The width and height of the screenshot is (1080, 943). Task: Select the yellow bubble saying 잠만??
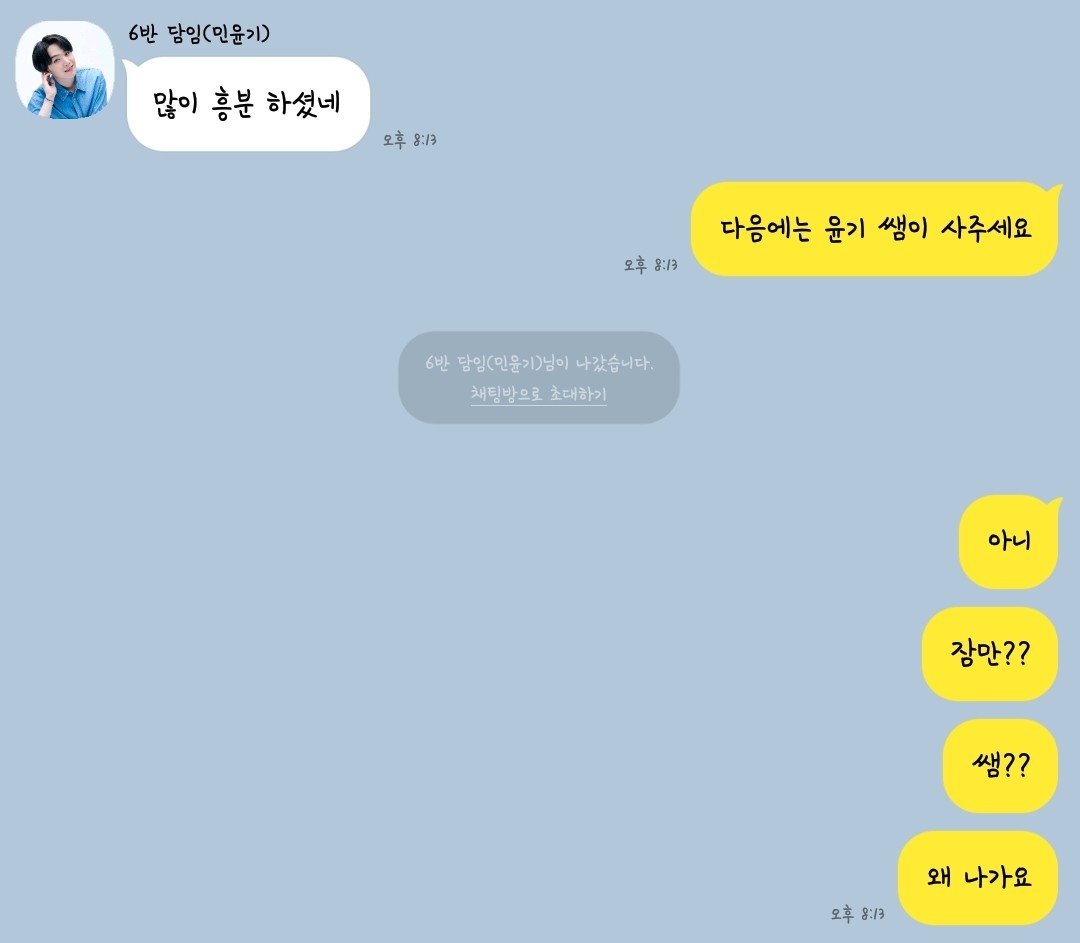click(990, 654)
